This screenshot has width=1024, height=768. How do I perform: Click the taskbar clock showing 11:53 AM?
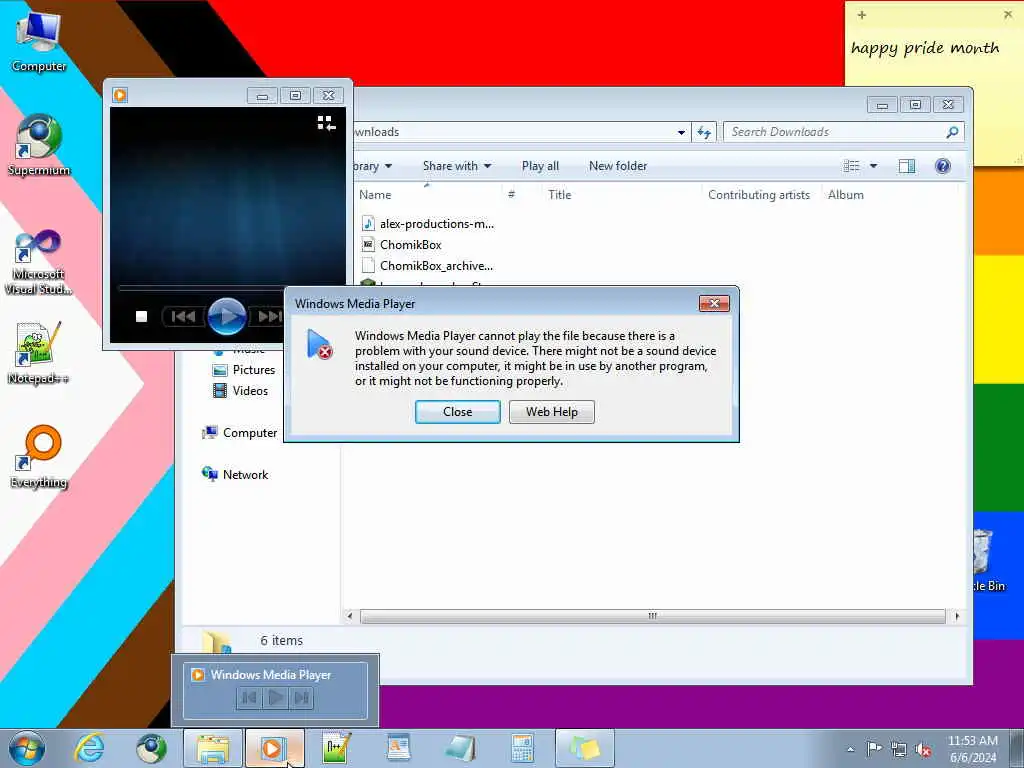(972, 749)
